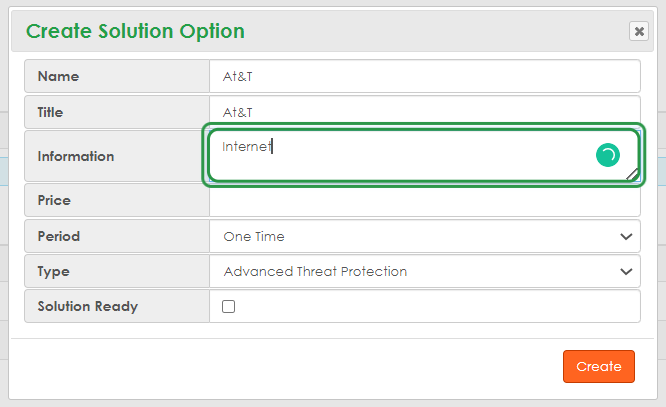Click the Price field label
666x407 pixels.
(x=54, y=200)
